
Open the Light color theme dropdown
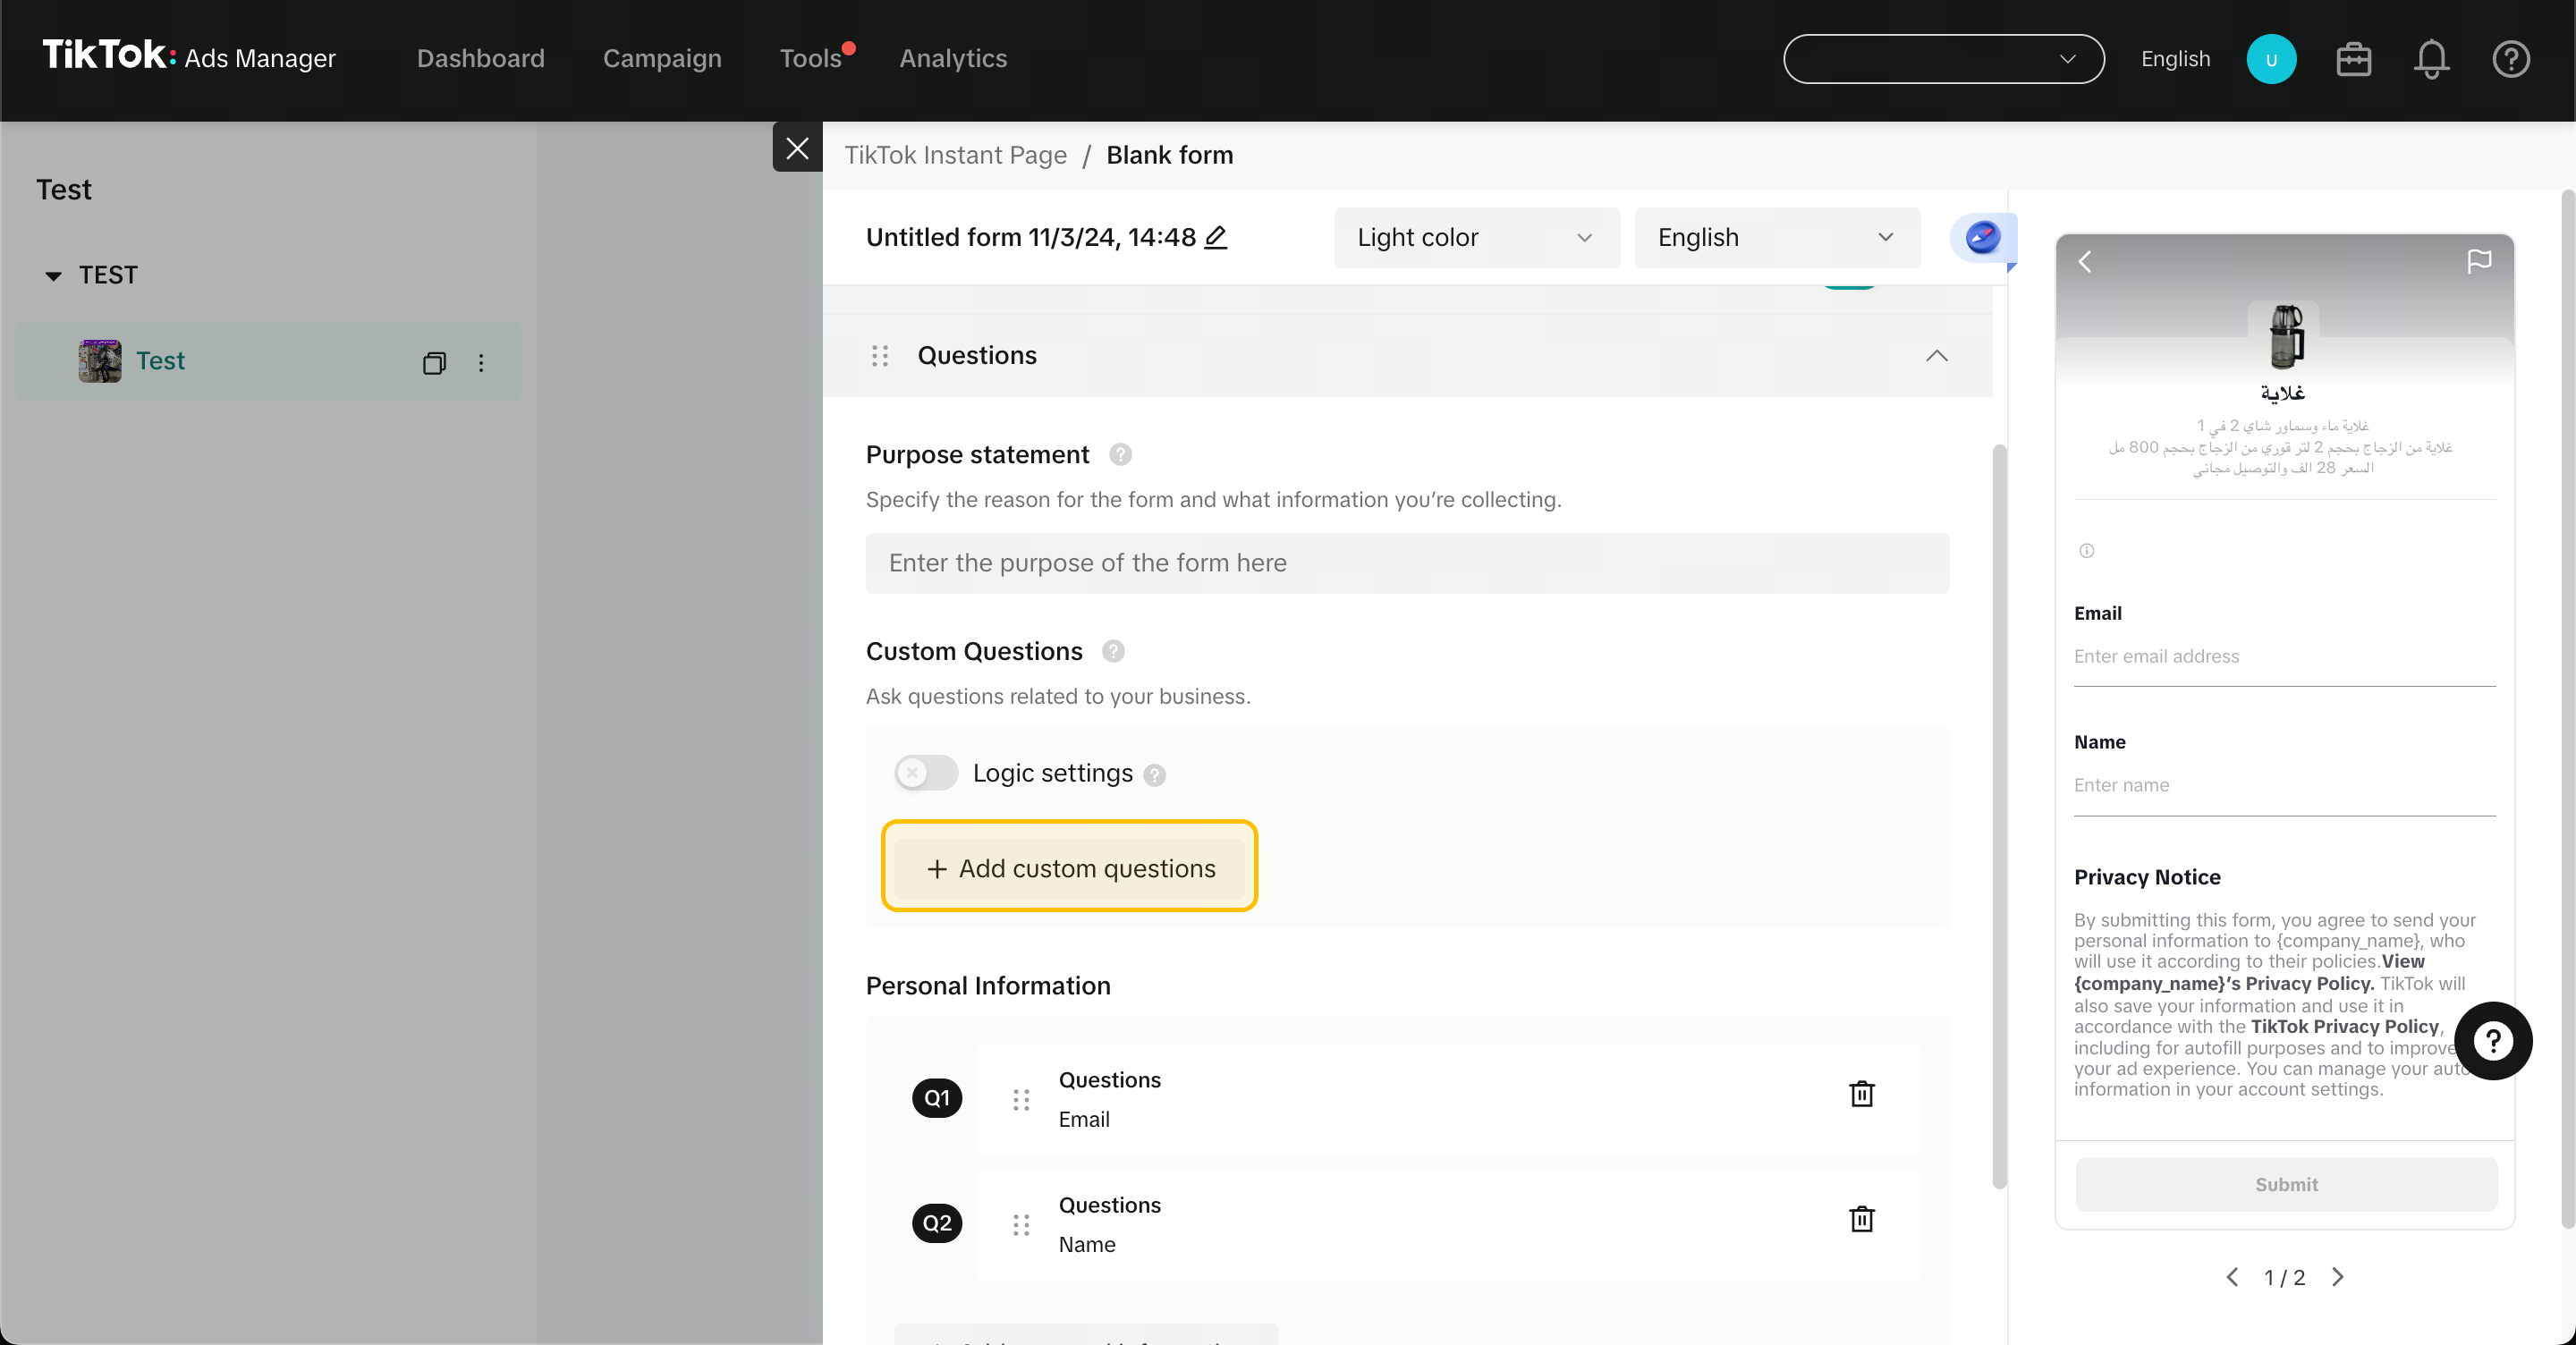point(1475,238)
